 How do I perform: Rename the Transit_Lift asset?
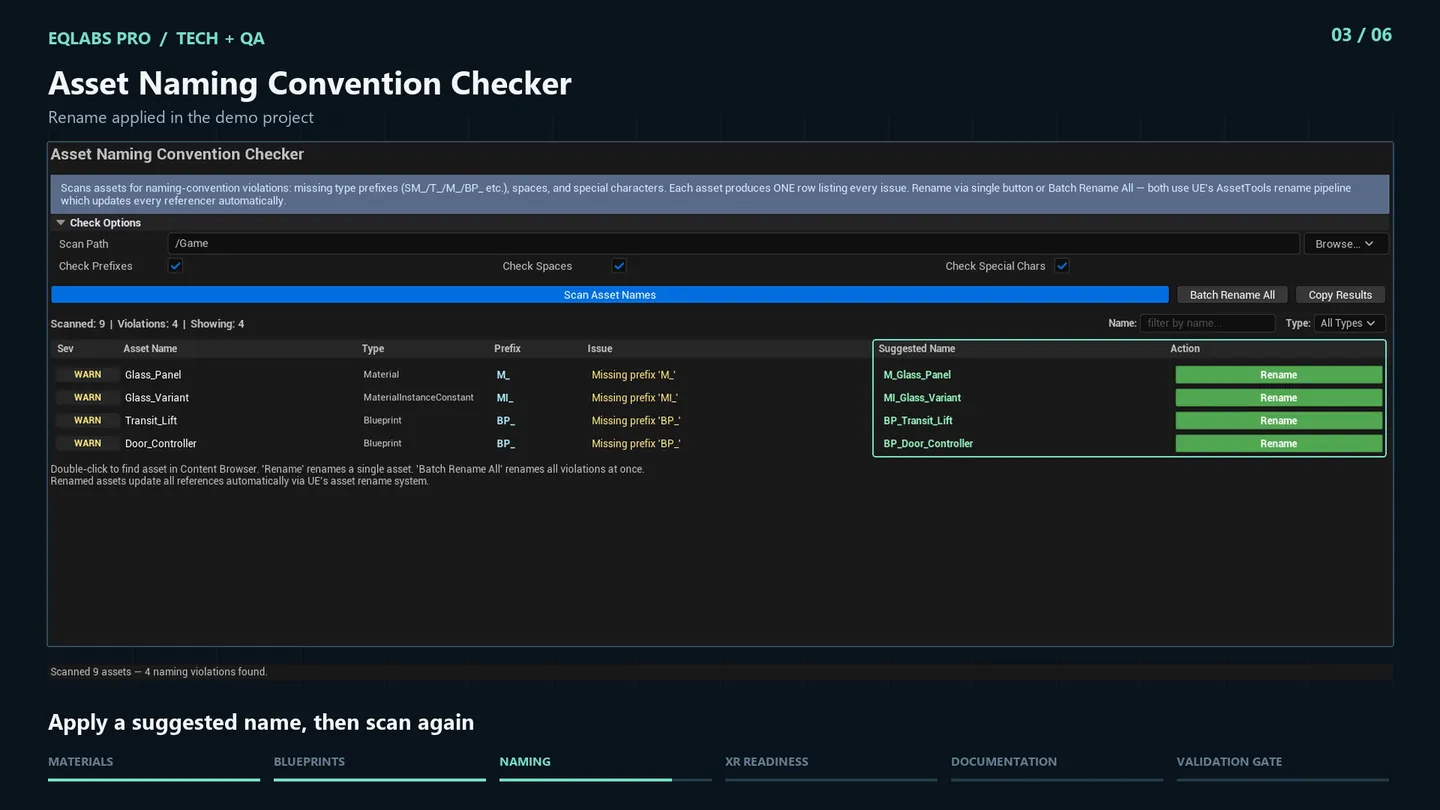coord(1278,421)
